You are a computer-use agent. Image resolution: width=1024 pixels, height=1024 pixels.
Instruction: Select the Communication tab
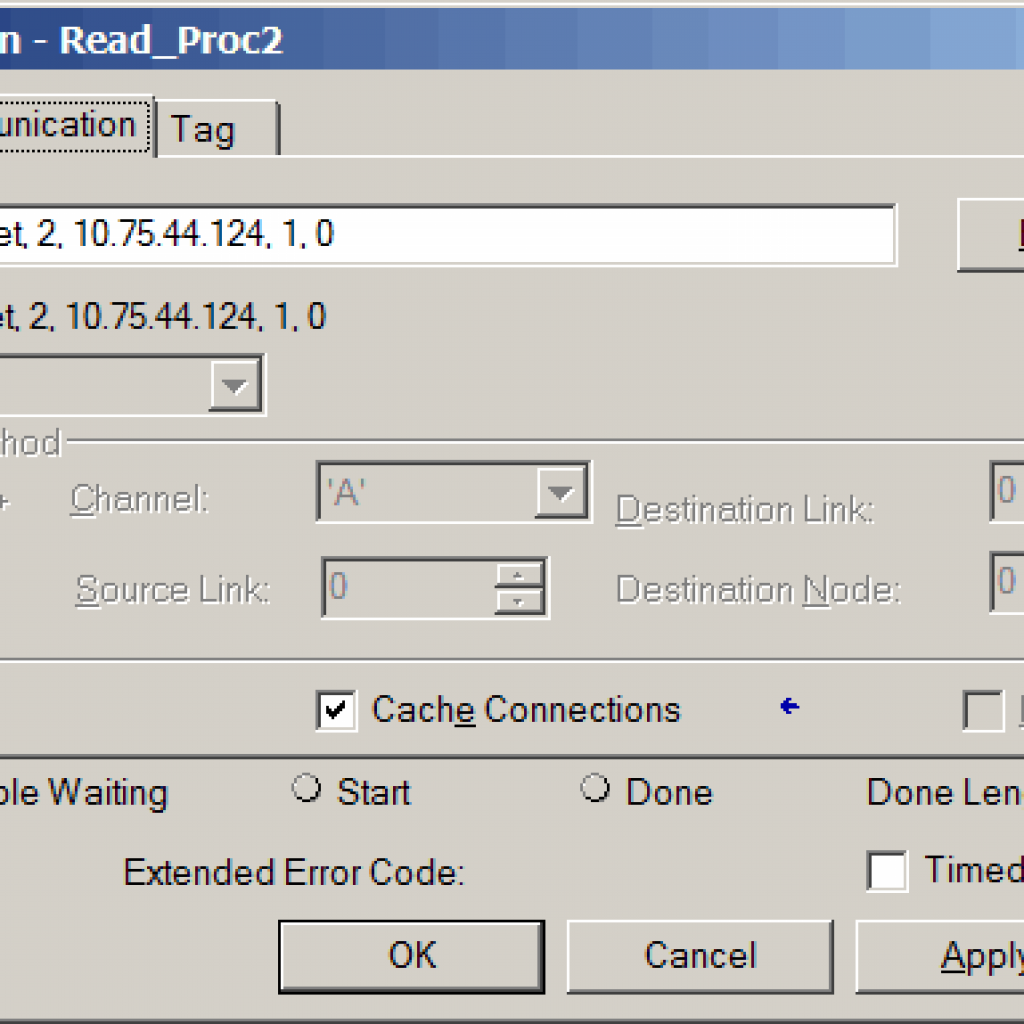pos(76,125)
